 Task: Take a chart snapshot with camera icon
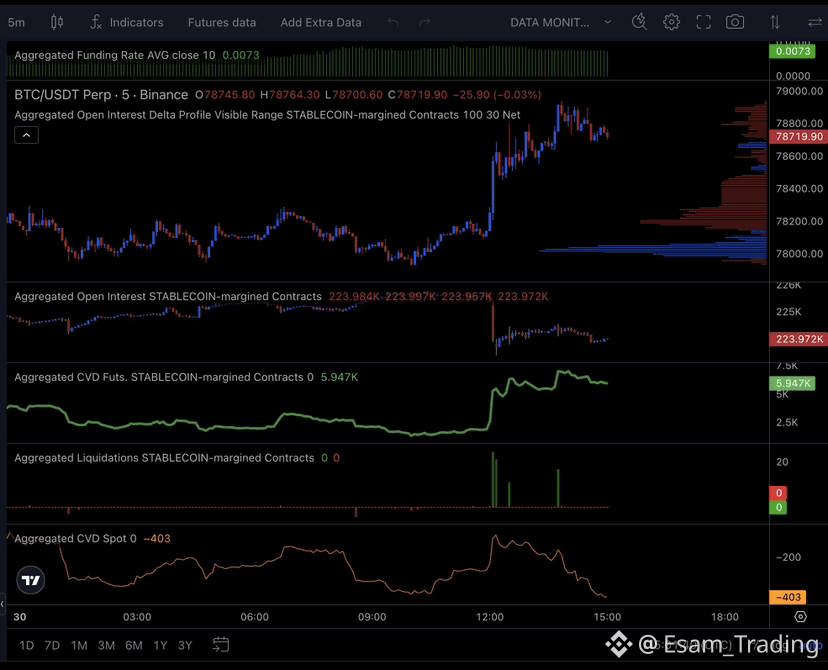735,22
